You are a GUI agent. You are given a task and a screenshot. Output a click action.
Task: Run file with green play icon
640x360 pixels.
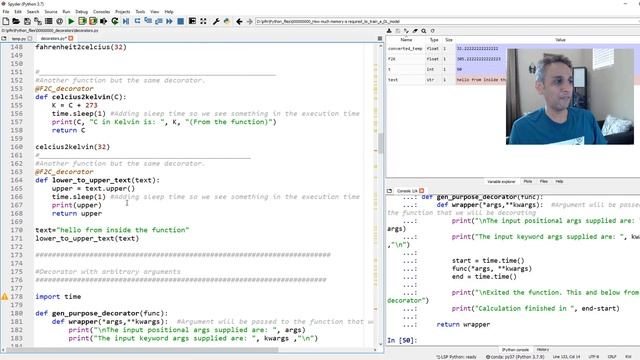[x=71, y=21]
